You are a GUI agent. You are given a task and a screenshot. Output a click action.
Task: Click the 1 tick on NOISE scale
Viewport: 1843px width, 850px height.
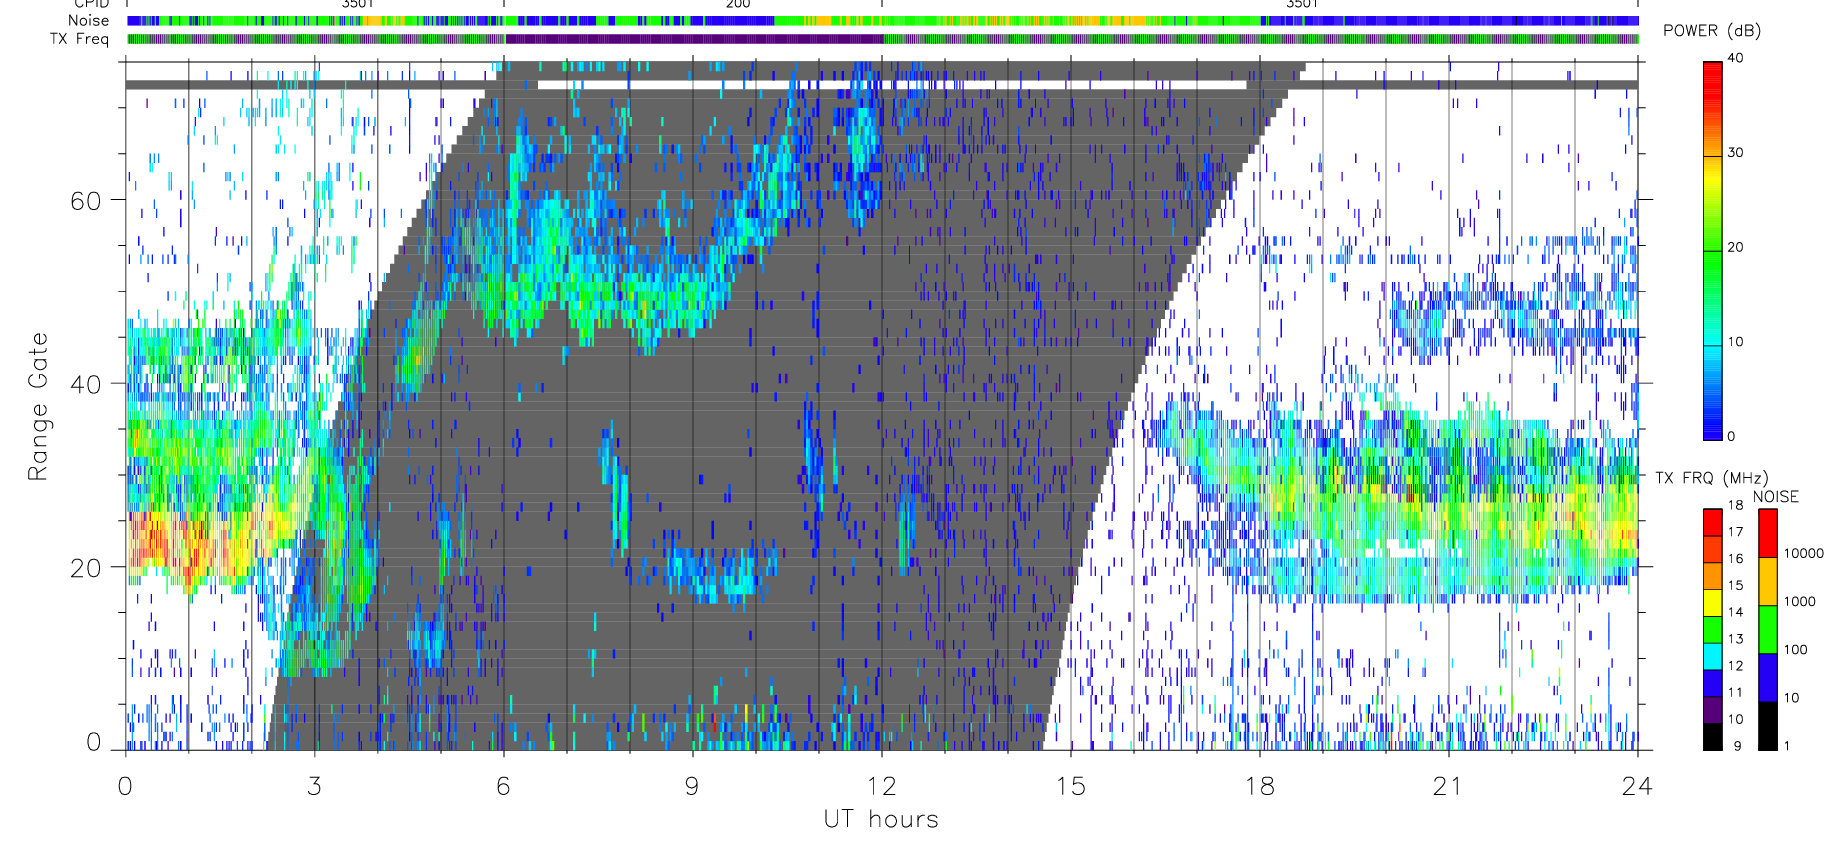click(x=1787, y=745)
